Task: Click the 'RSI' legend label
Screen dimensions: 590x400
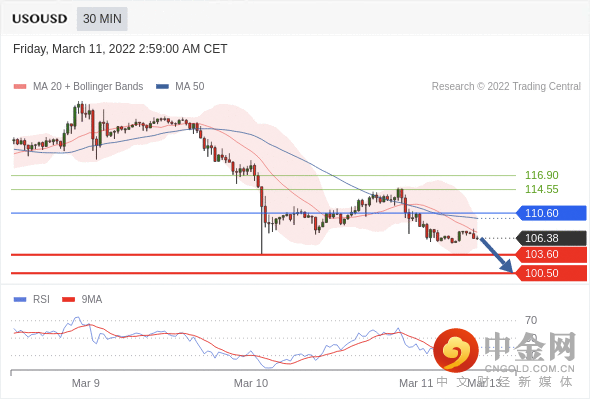Action: coord(41,300)
